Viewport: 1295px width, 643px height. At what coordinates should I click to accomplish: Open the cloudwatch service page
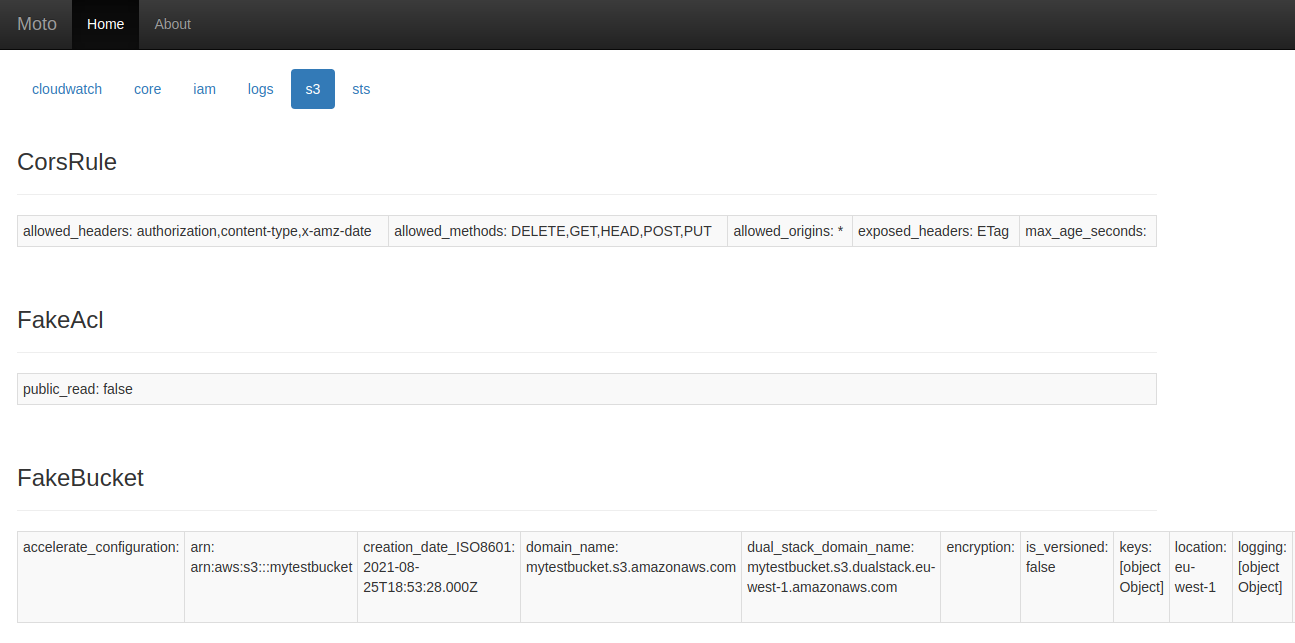coord(67,89)
